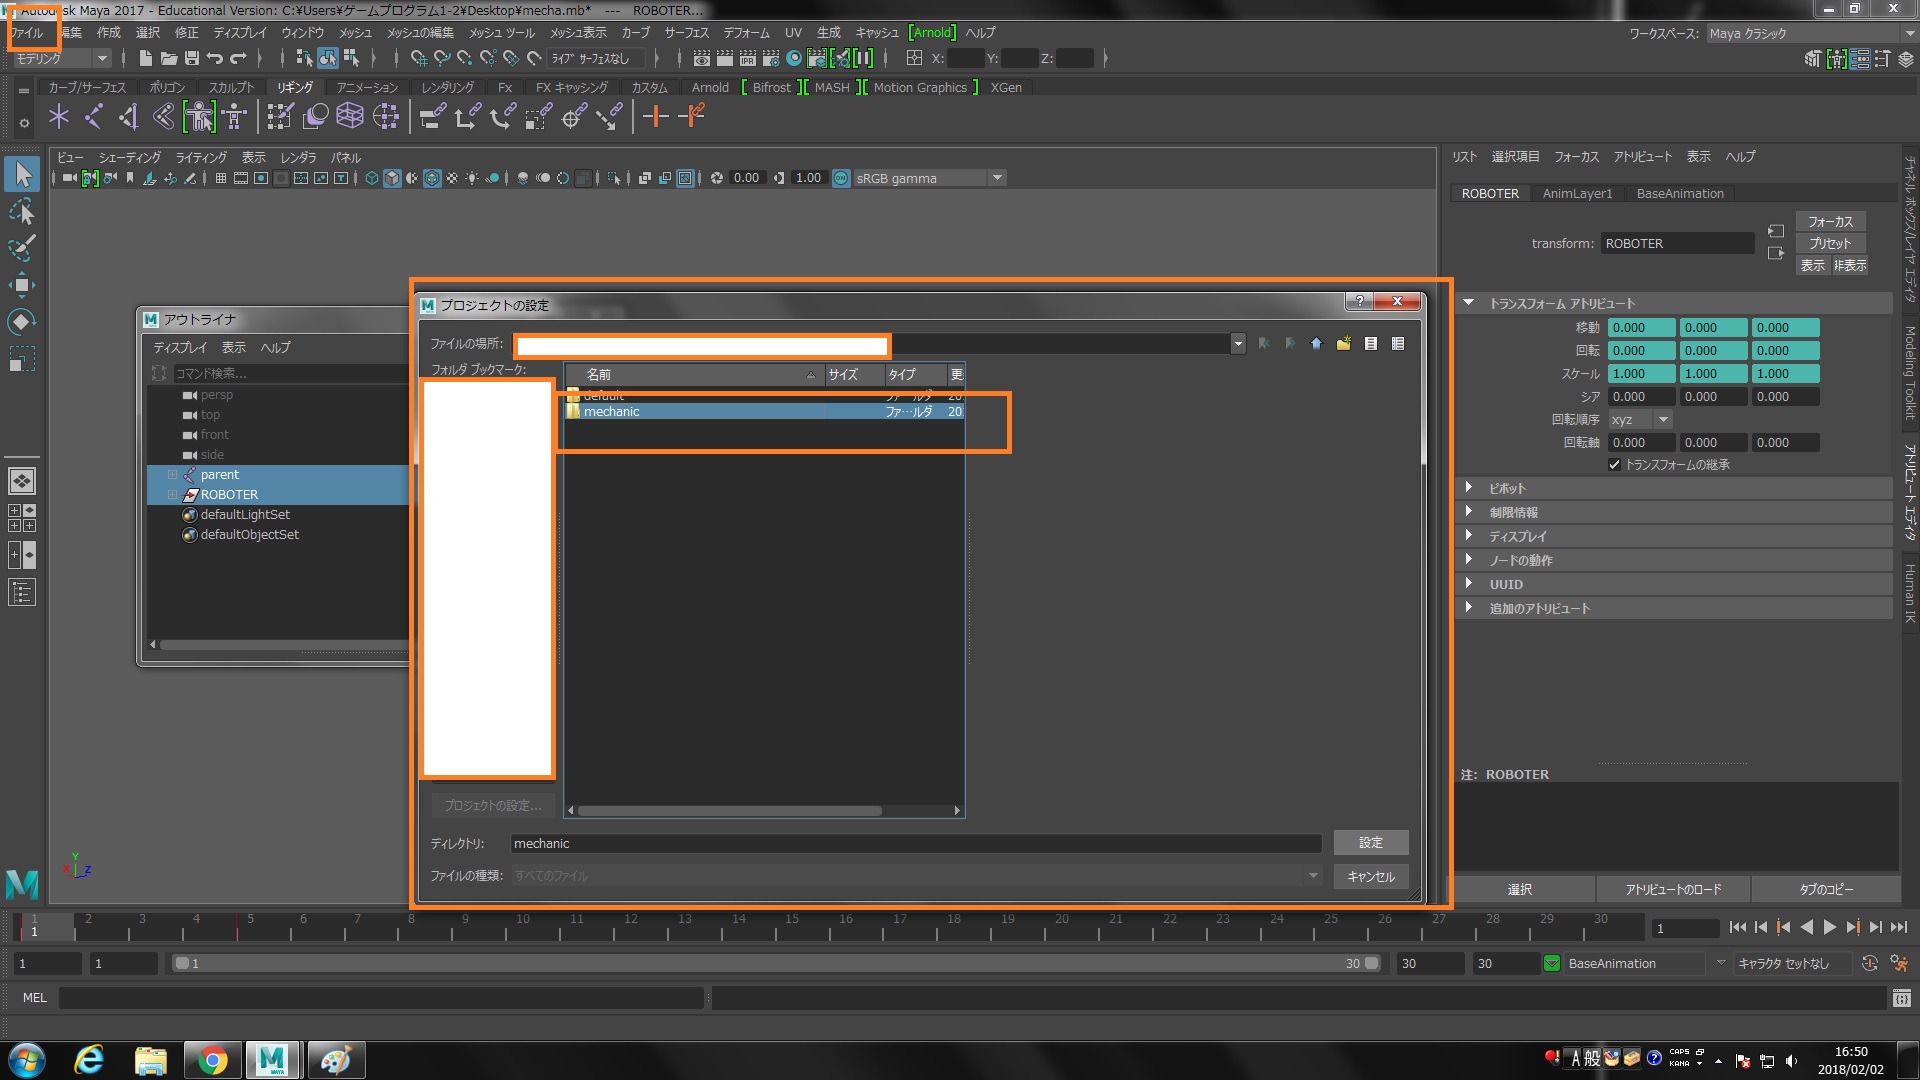Select the Lasso tool in toolbox
Viewport: 1920px width, 1080px height.
pos(22,211)
